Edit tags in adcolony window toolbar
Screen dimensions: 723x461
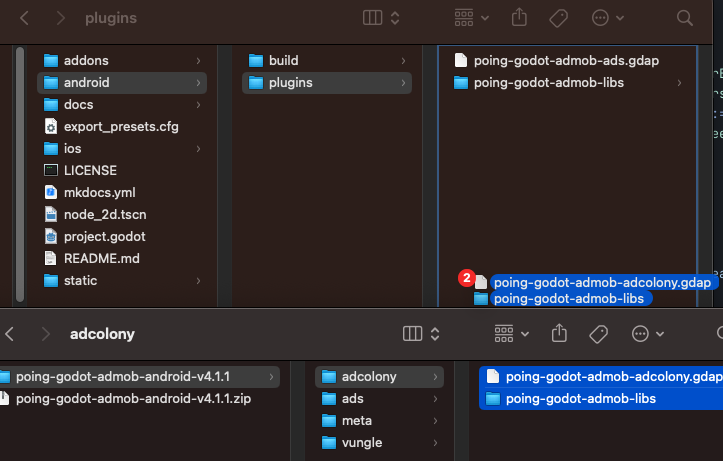599,334
